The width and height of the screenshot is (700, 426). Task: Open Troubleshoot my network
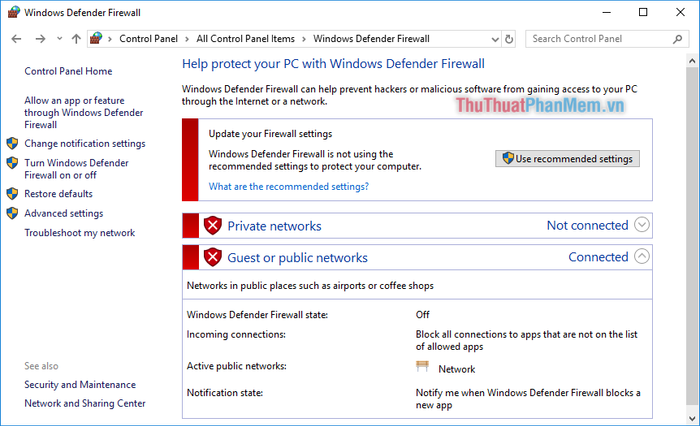tap(79, 233)
